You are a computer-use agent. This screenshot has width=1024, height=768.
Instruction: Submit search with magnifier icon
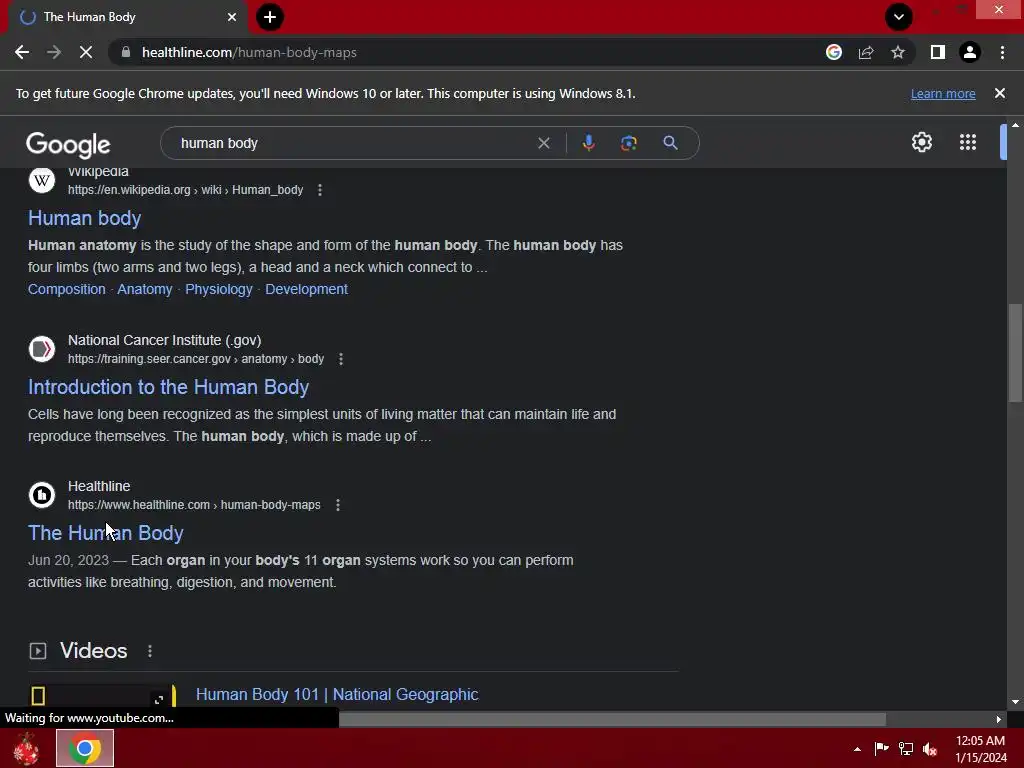click(670, 143)
